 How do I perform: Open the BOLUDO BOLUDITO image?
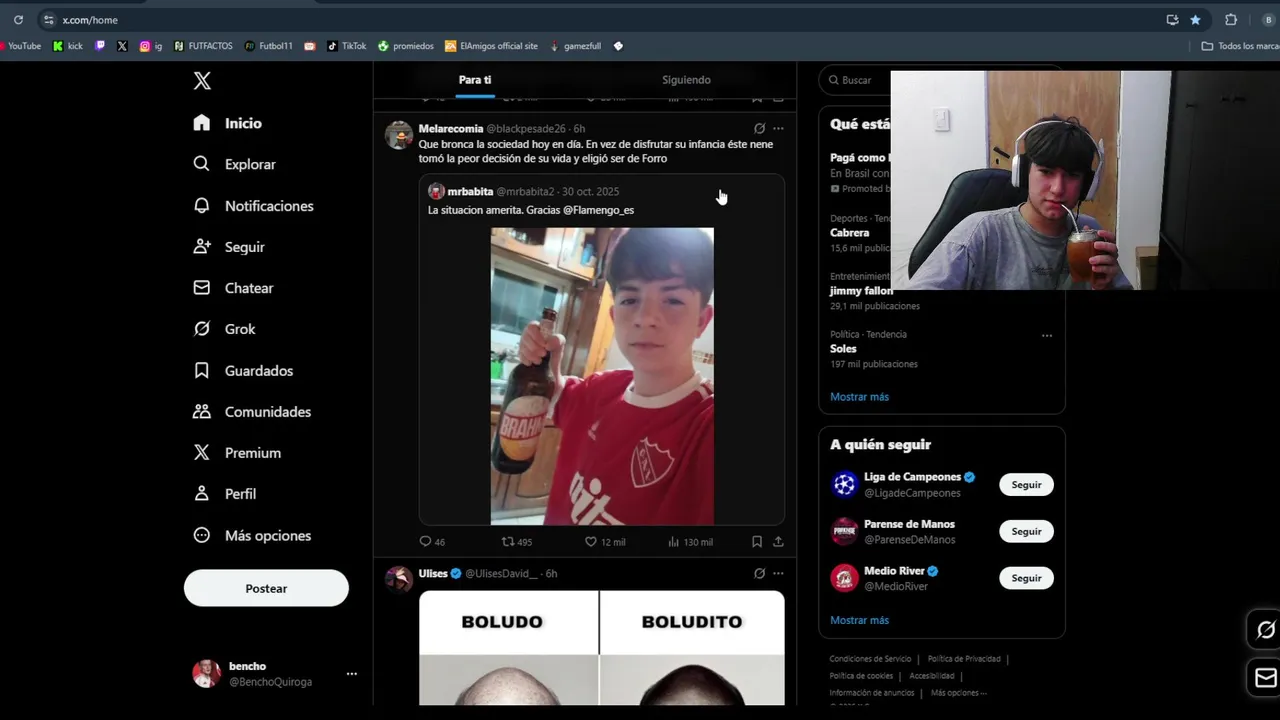tap(602, 648)
